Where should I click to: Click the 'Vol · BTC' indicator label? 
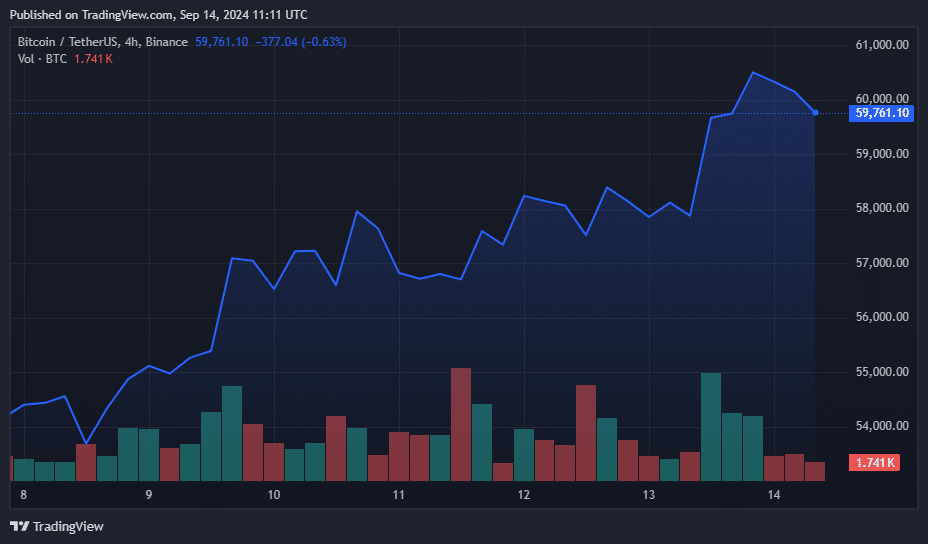[x=42, y=59]
